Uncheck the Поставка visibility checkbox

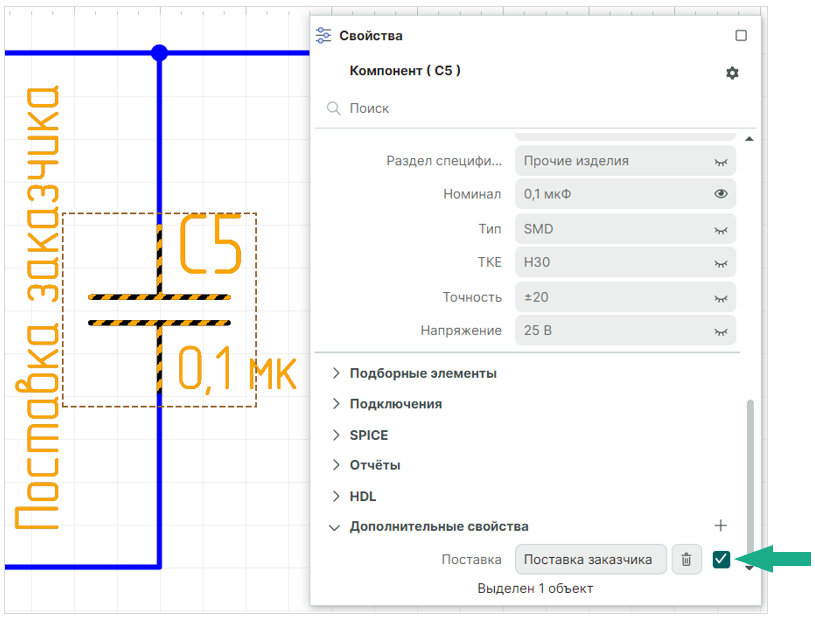(x=721, y=560)
